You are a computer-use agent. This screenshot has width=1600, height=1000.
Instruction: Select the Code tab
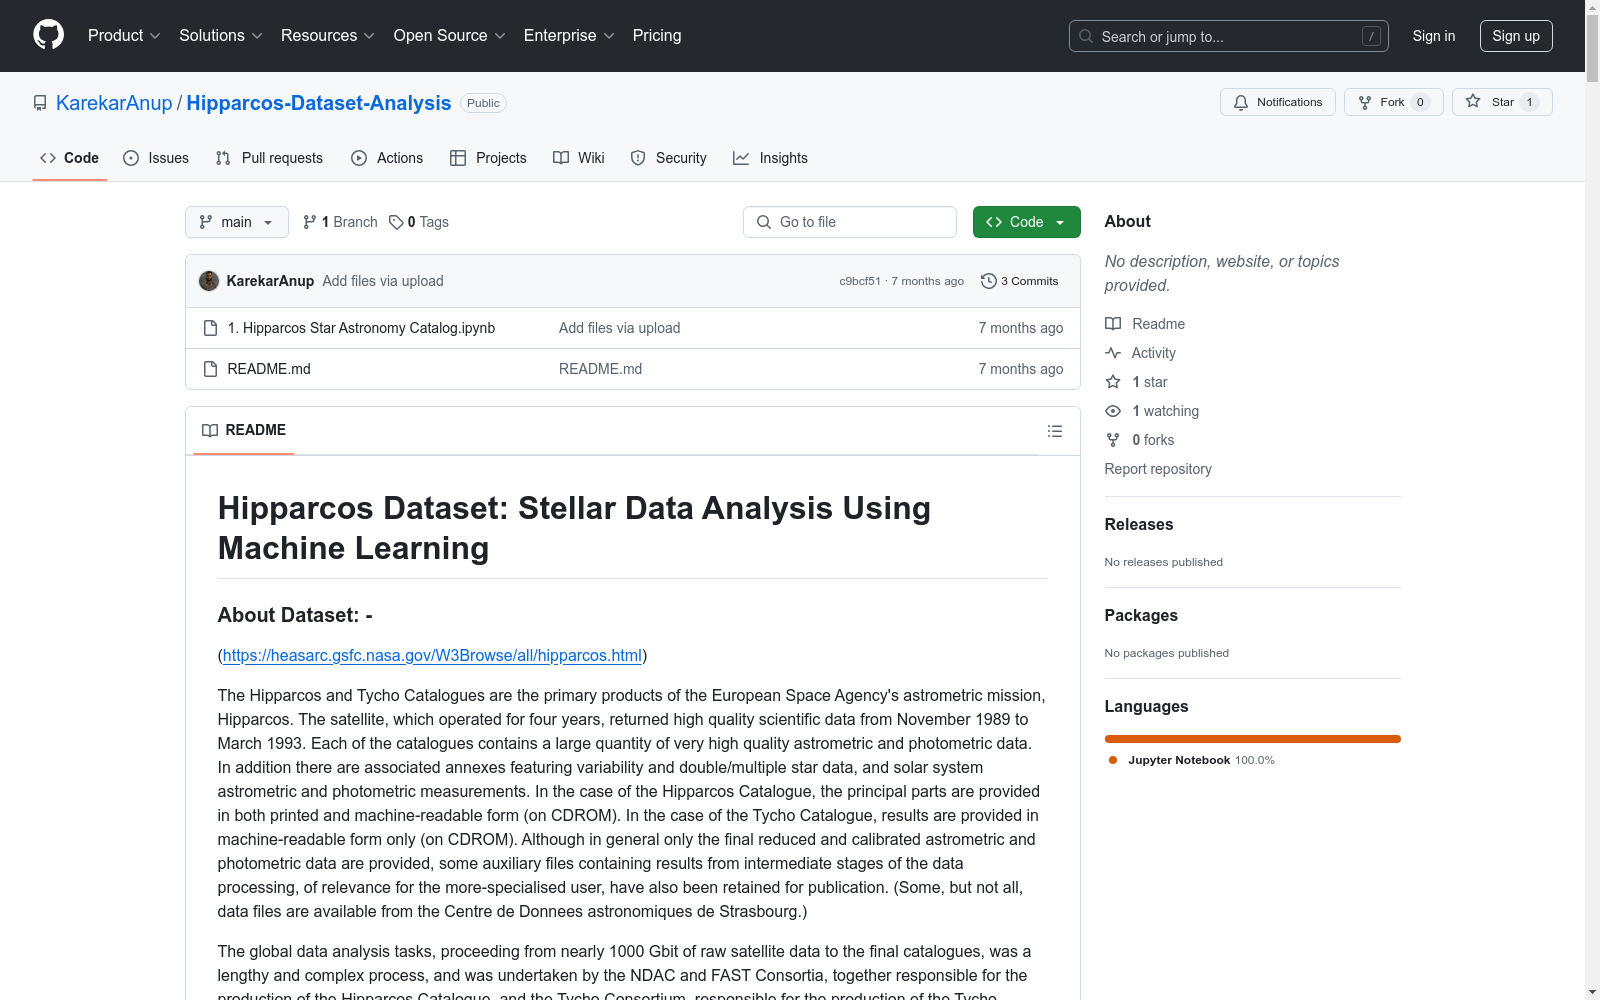70,158
